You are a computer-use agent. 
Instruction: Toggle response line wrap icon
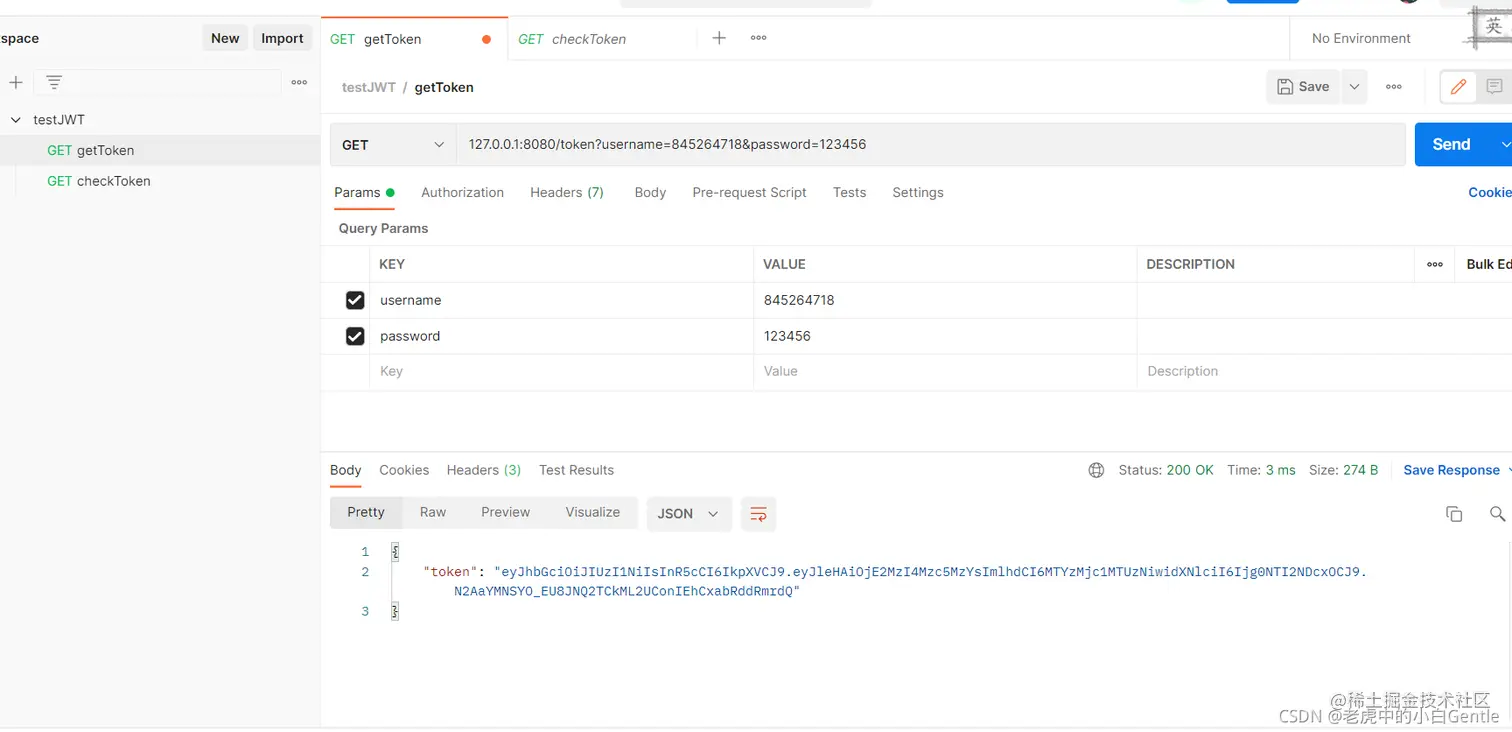click(758, 514)
